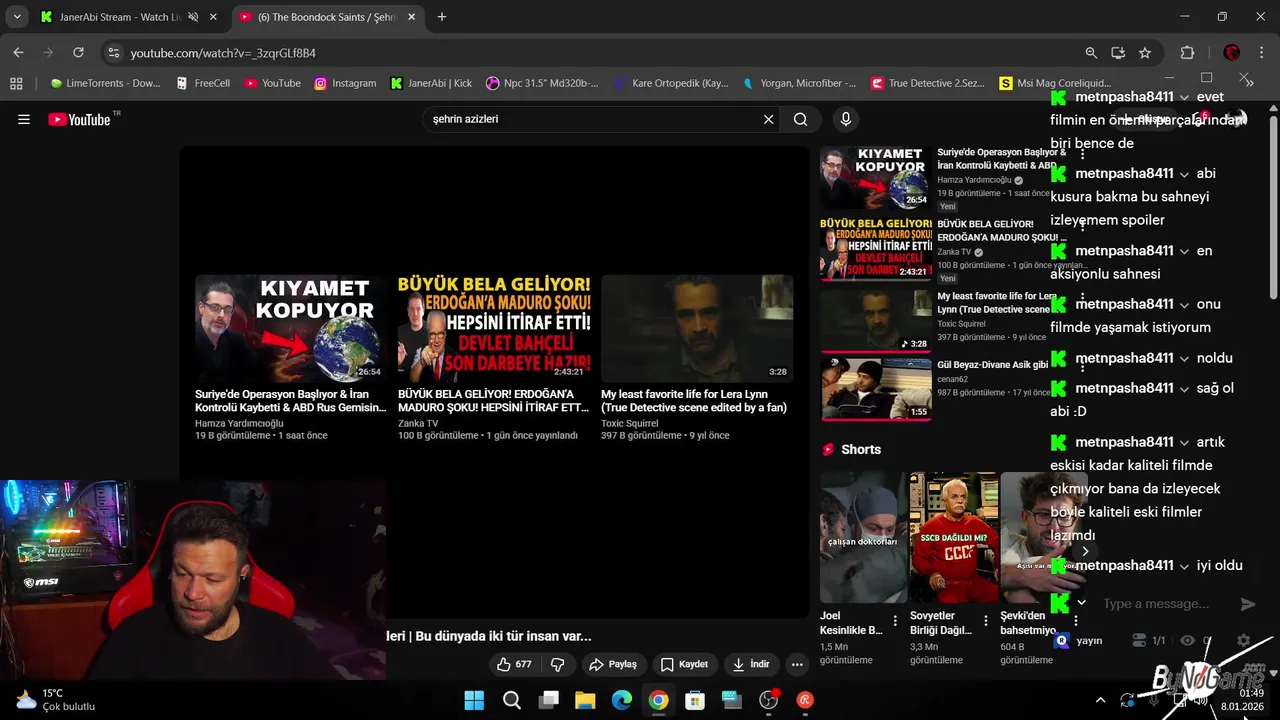
Task: Install app icon in address bar
Action: (1118, 53)
